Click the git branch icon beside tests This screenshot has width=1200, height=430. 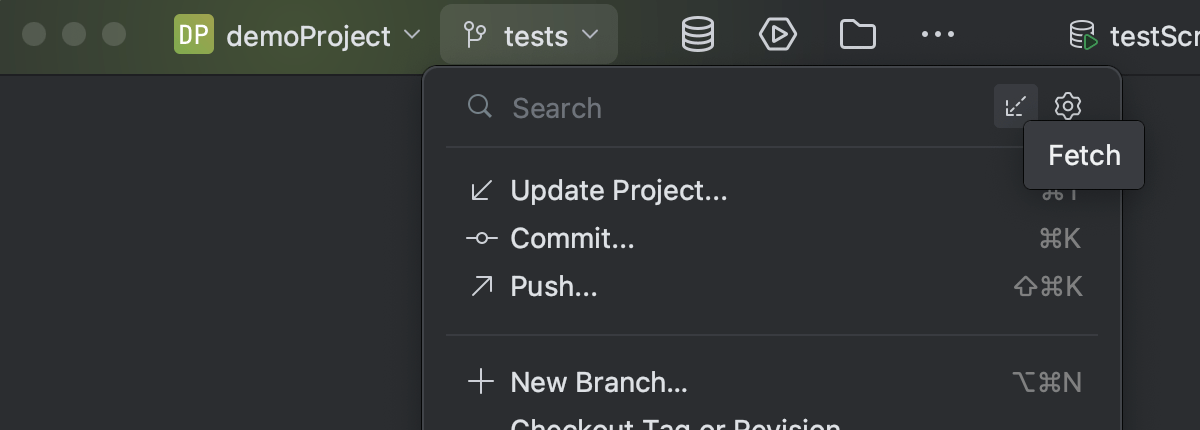(474, 37)
